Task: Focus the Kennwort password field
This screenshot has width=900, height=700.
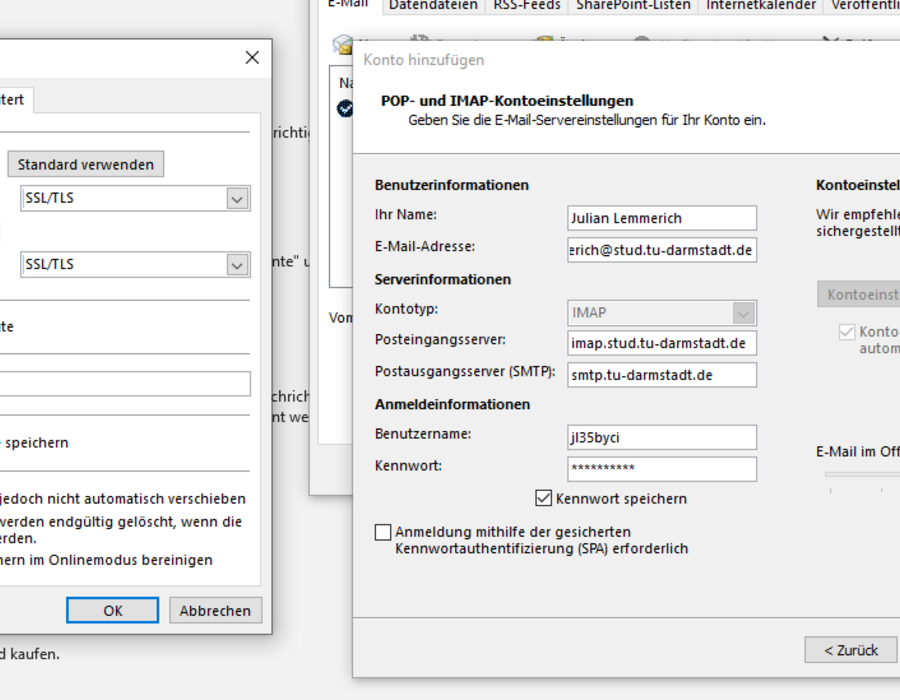Action: pos(662,469)
